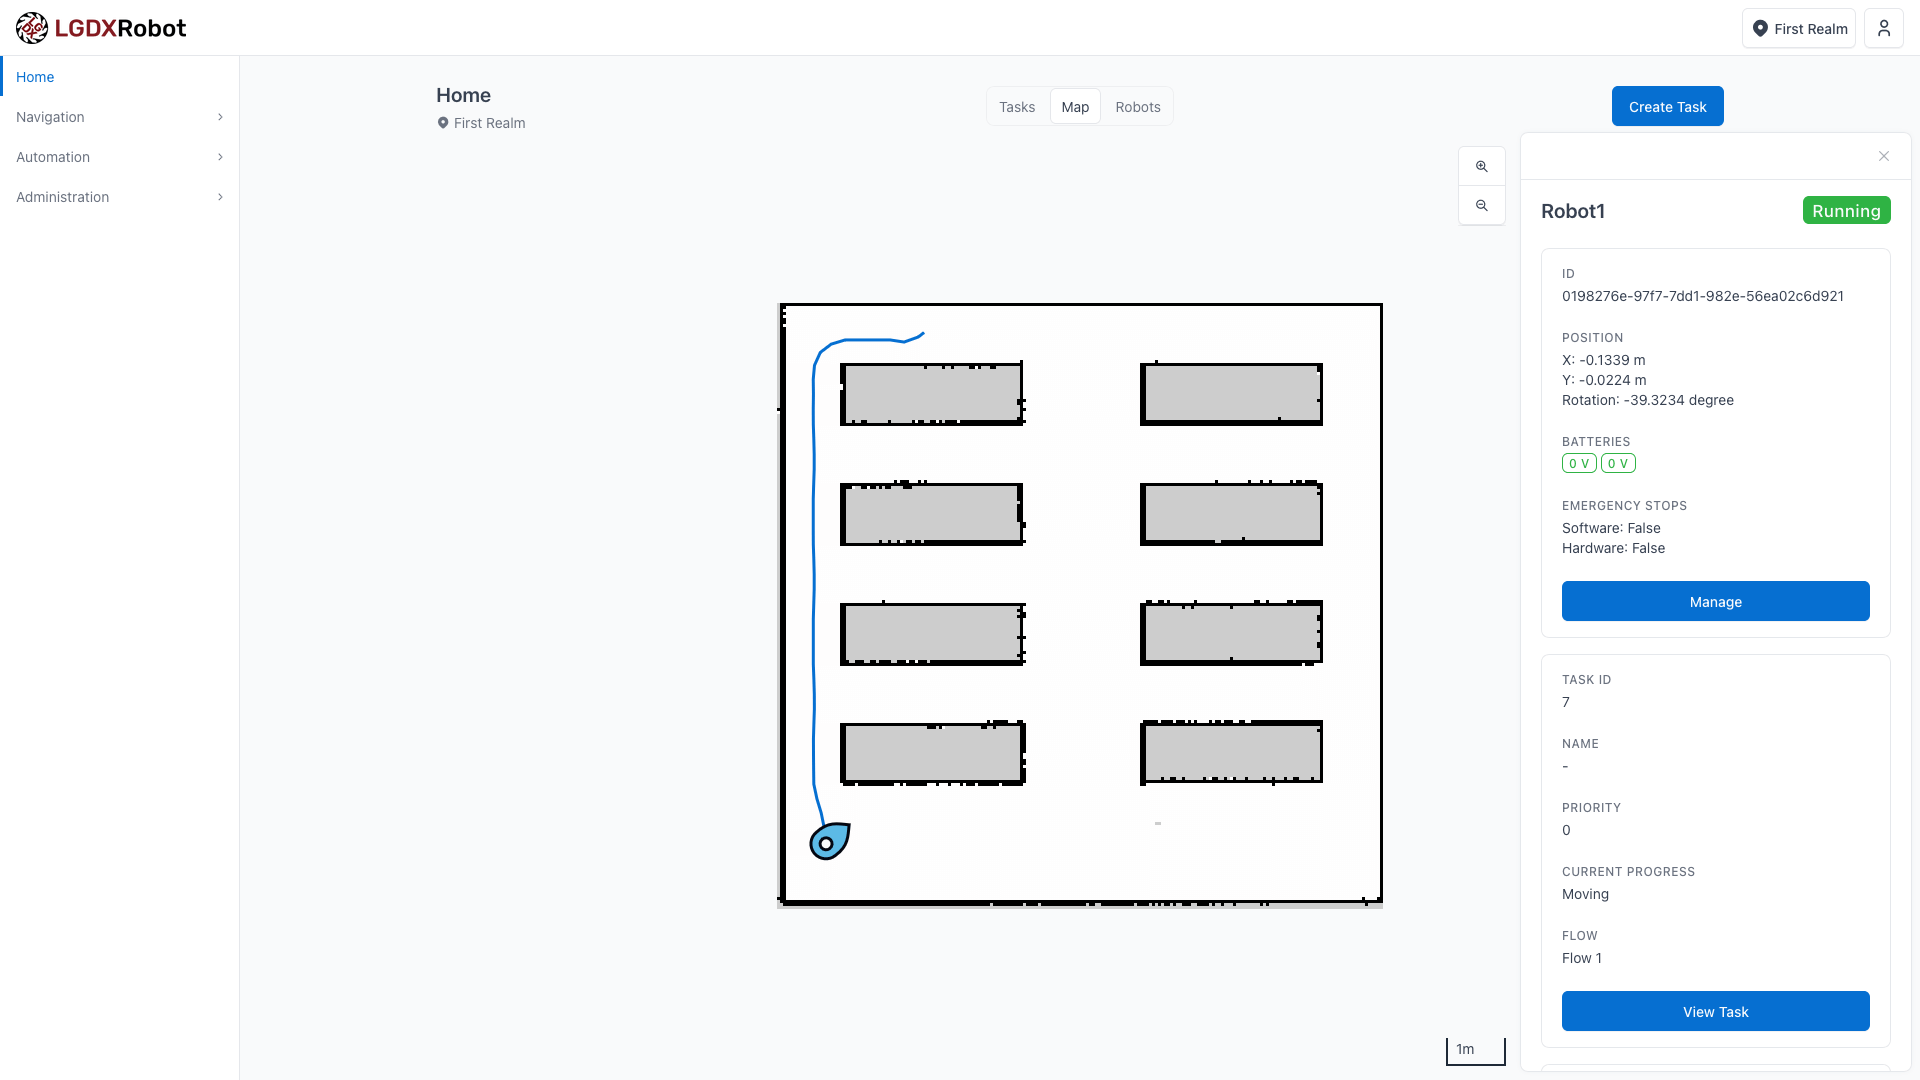Click the map zoom in icon

tap(1482, 167)
